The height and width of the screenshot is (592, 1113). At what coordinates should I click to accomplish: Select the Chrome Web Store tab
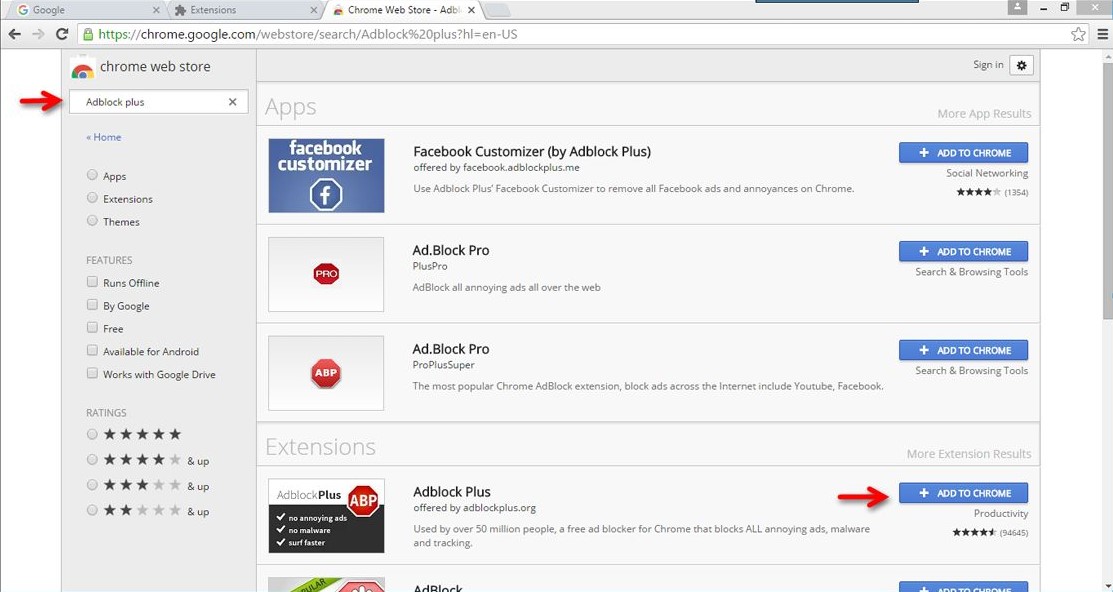pos(405,10)
